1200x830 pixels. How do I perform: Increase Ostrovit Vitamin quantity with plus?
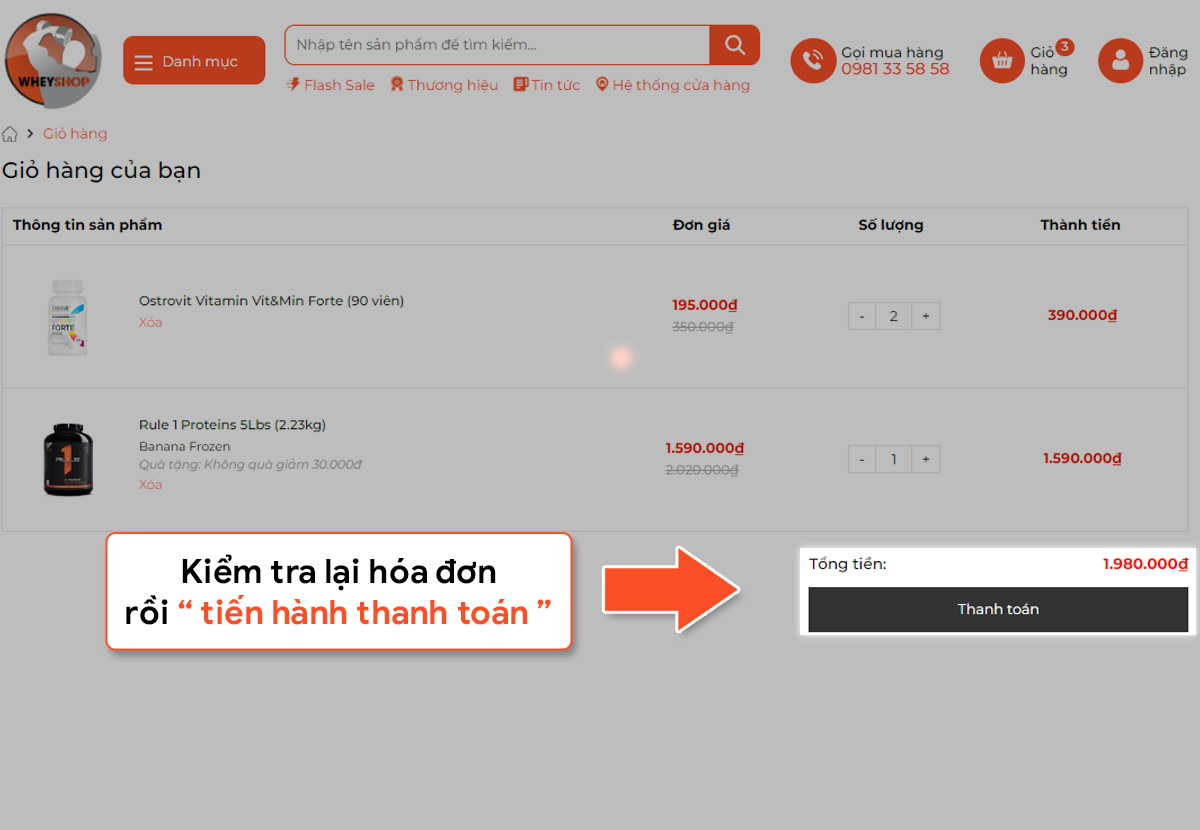coord(926,316)
